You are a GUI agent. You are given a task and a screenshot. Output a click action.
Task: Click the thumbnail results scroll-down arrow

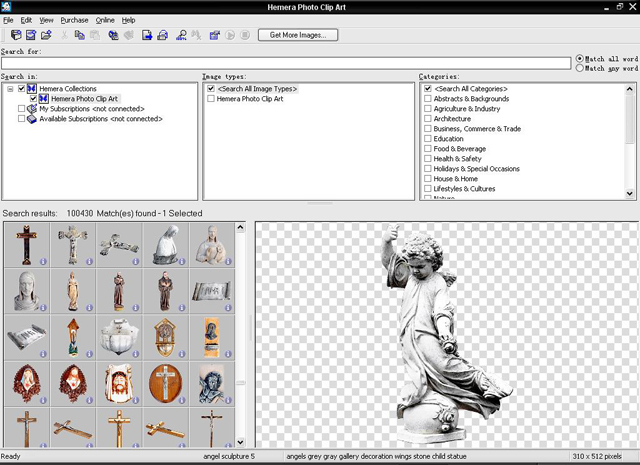240,442
